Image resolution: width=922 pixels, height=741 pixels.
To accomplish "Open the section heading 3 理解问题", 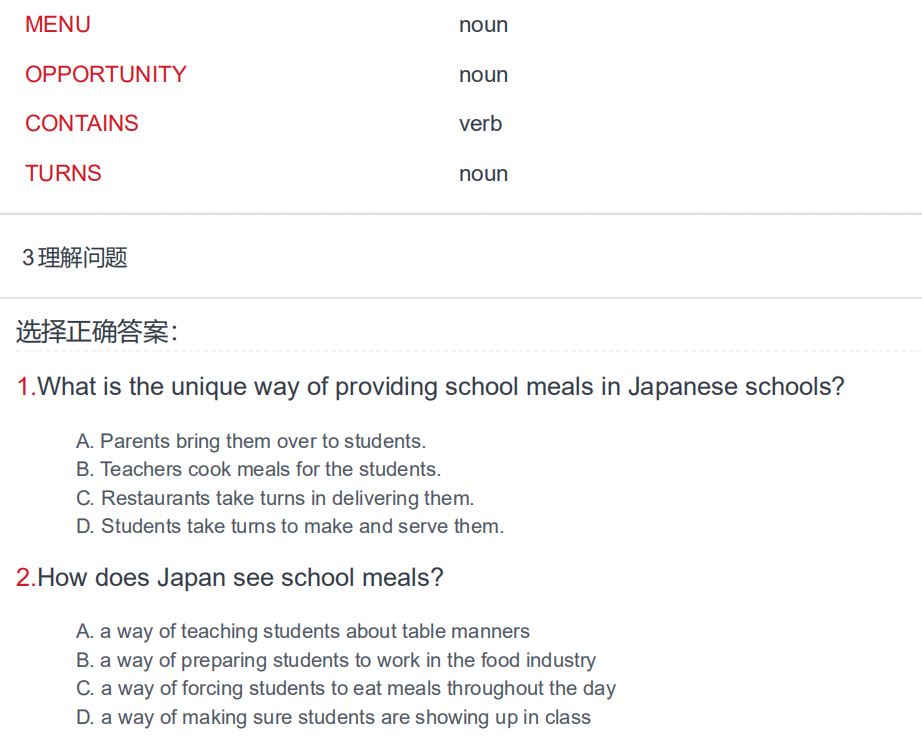I will 75,258.
